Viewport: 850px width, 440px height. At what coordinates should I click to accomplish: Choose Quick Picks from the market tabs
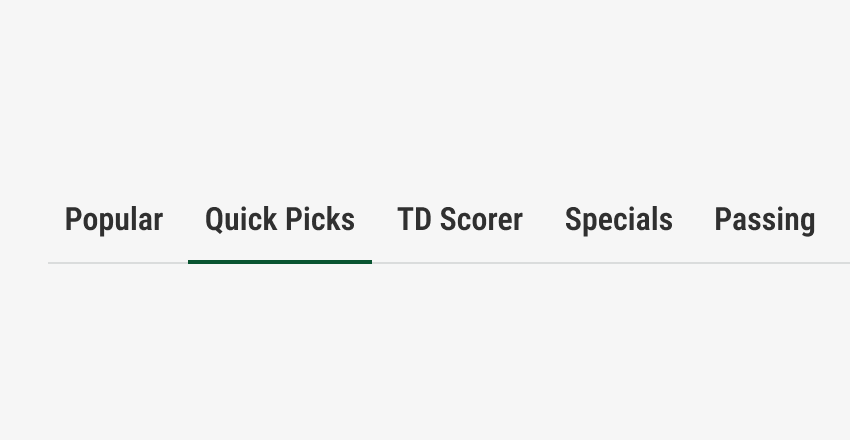pos(280,220)
